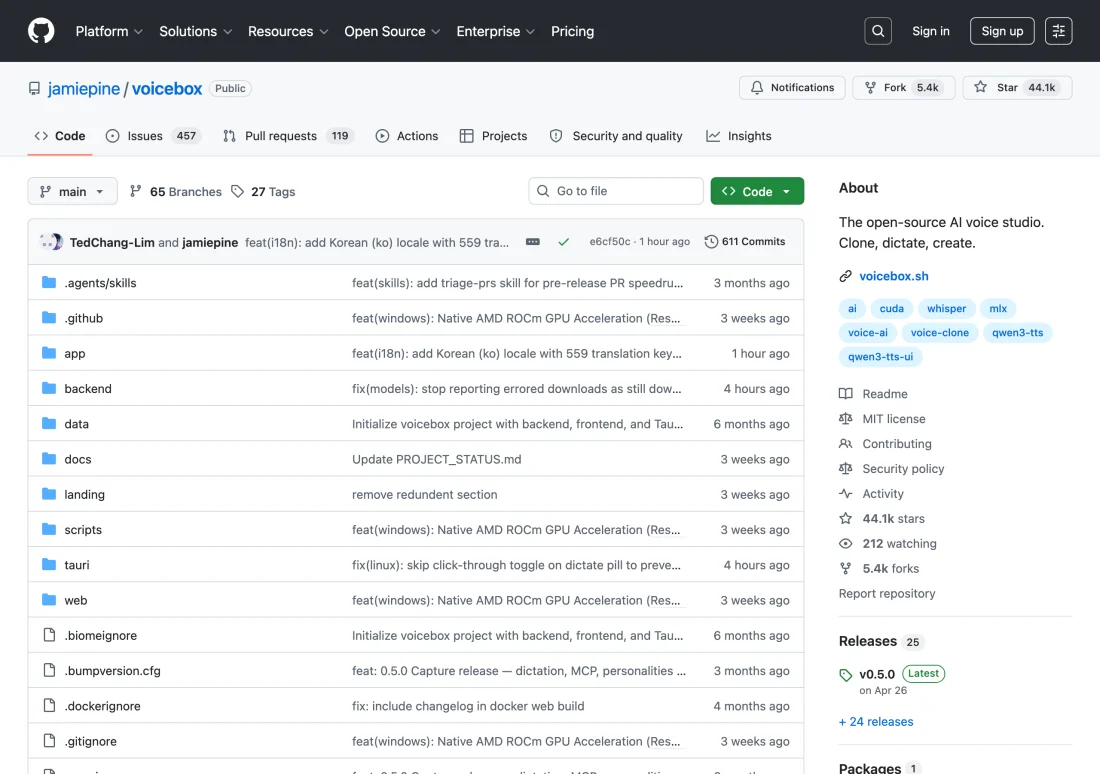
Task: Click the book icon beside Readme
Action: [x=845, y=394]
